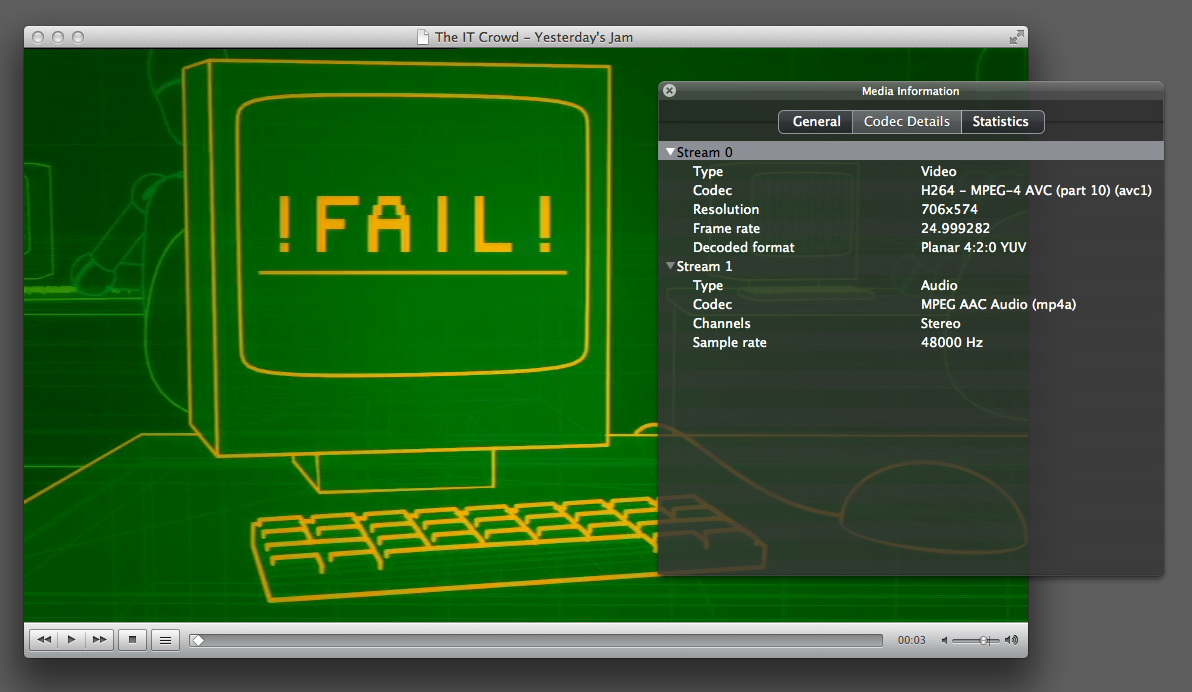Image resolution: width=1192 pixels, height=692 pixels.
Task: Select the 'Planar 4:2:0 YUV' value
Action: (x=973, y=247)
